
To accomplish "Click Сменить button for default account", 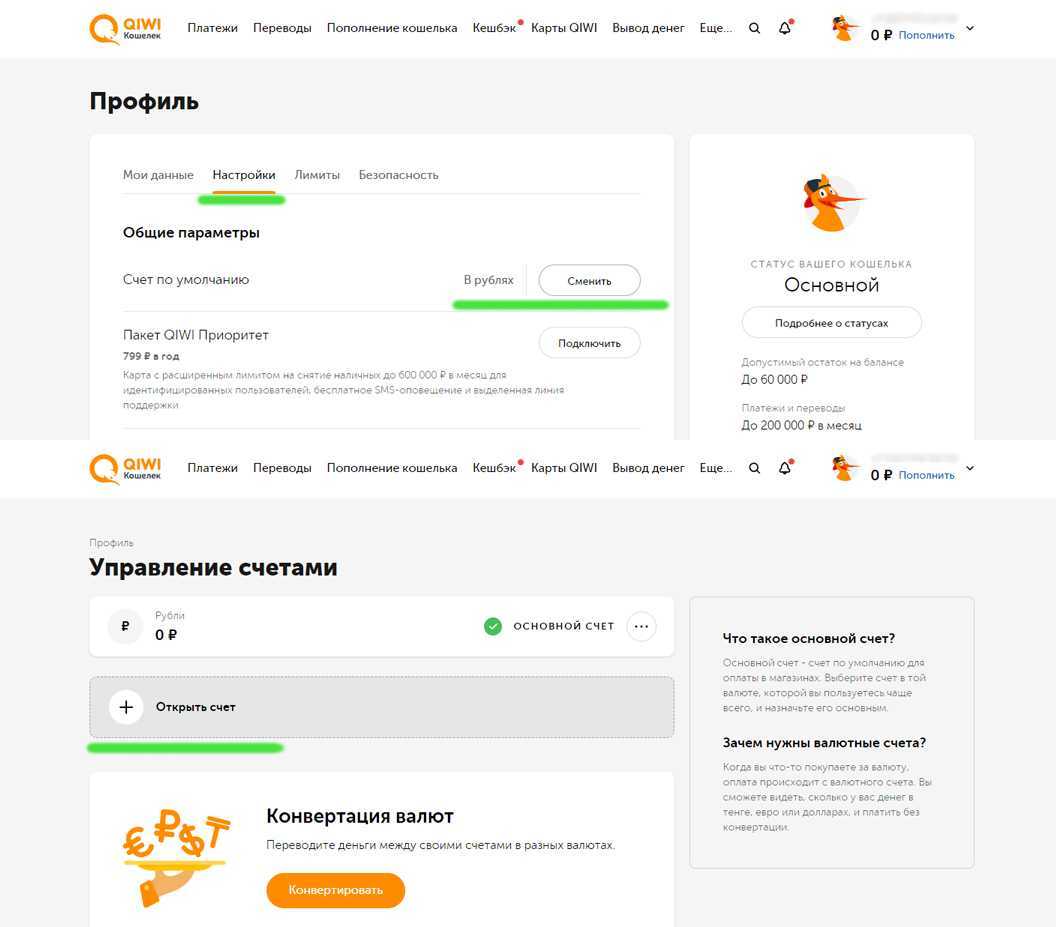I will coord(589,280).
